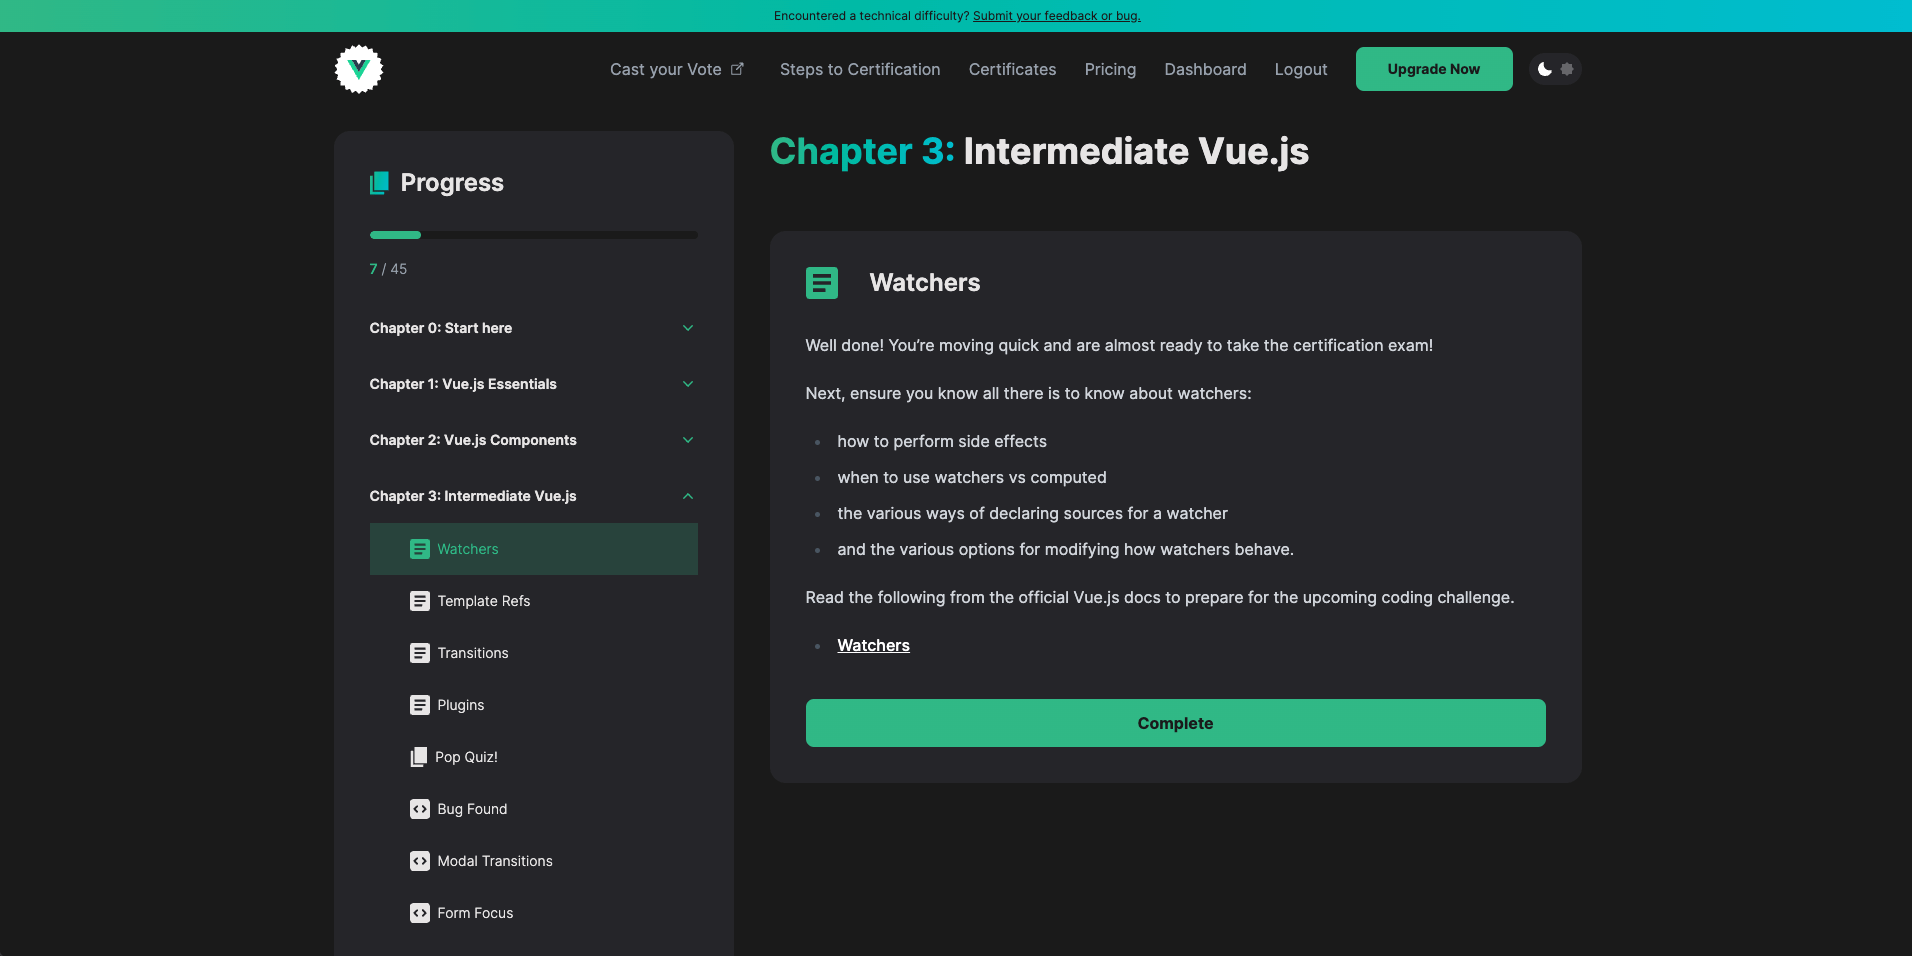1912x956 pixels.
Task: Open Pop Quiz! in sidebar
Action: point(534,757)
